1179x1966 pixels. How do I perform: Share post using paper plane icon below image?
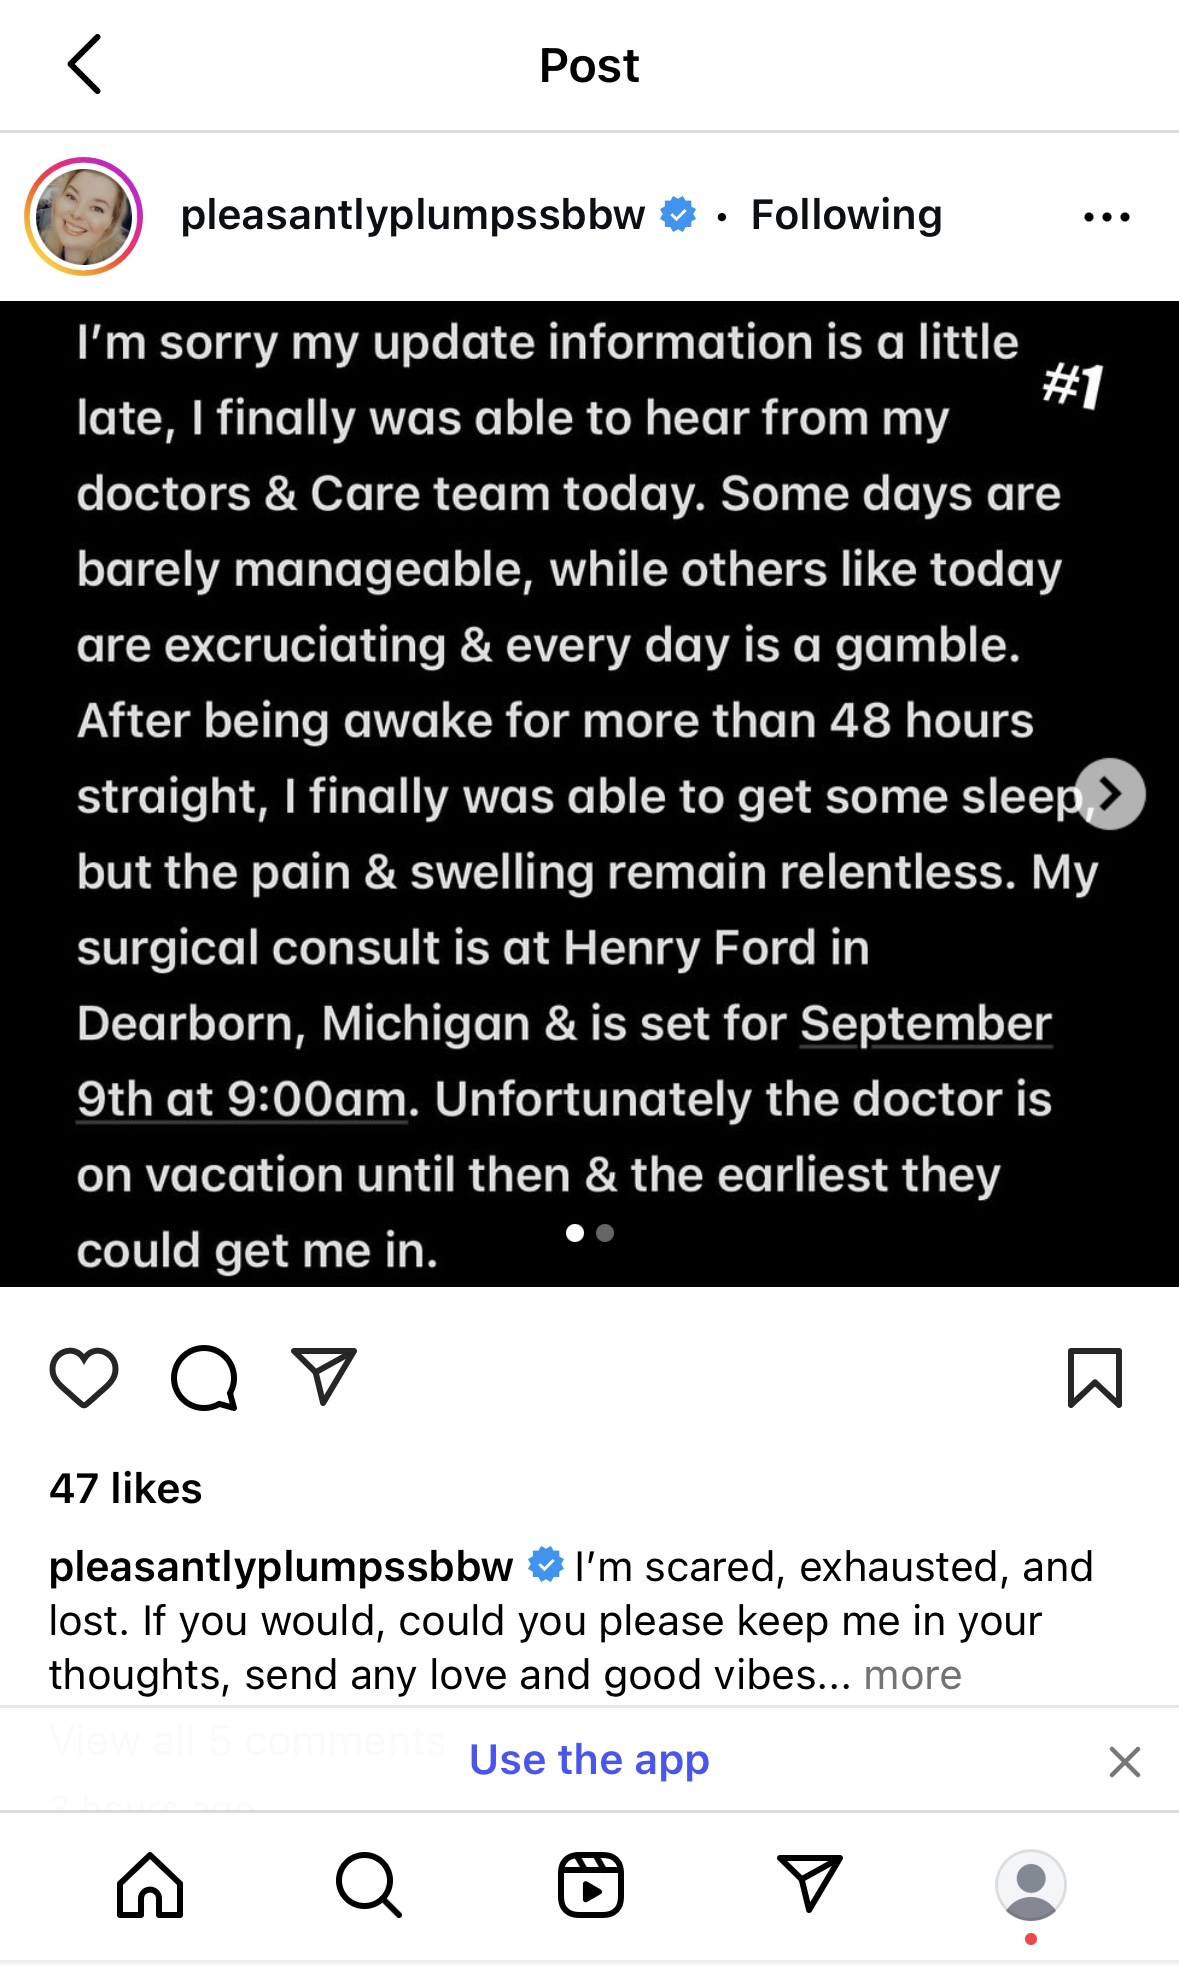323,1377
